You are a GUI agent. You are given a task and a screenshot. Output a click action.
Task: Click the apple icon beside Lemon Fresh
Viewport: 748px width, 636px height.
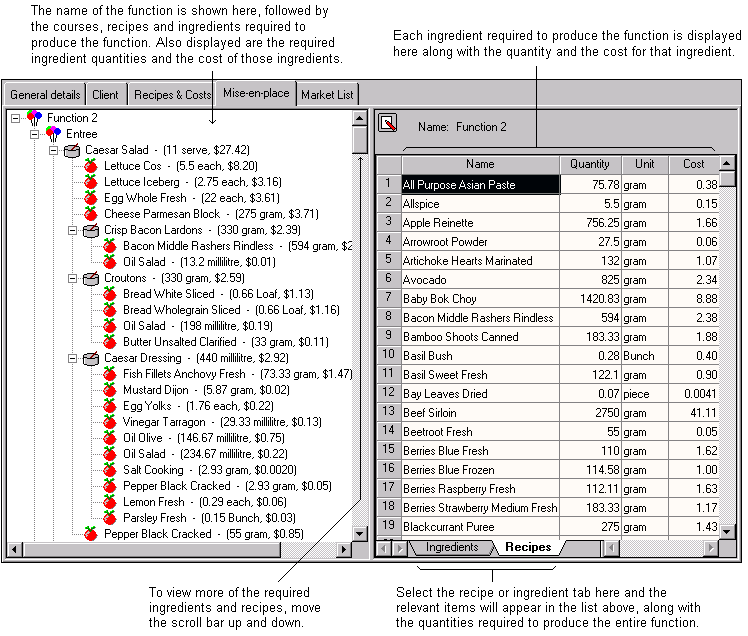point(110,502)
